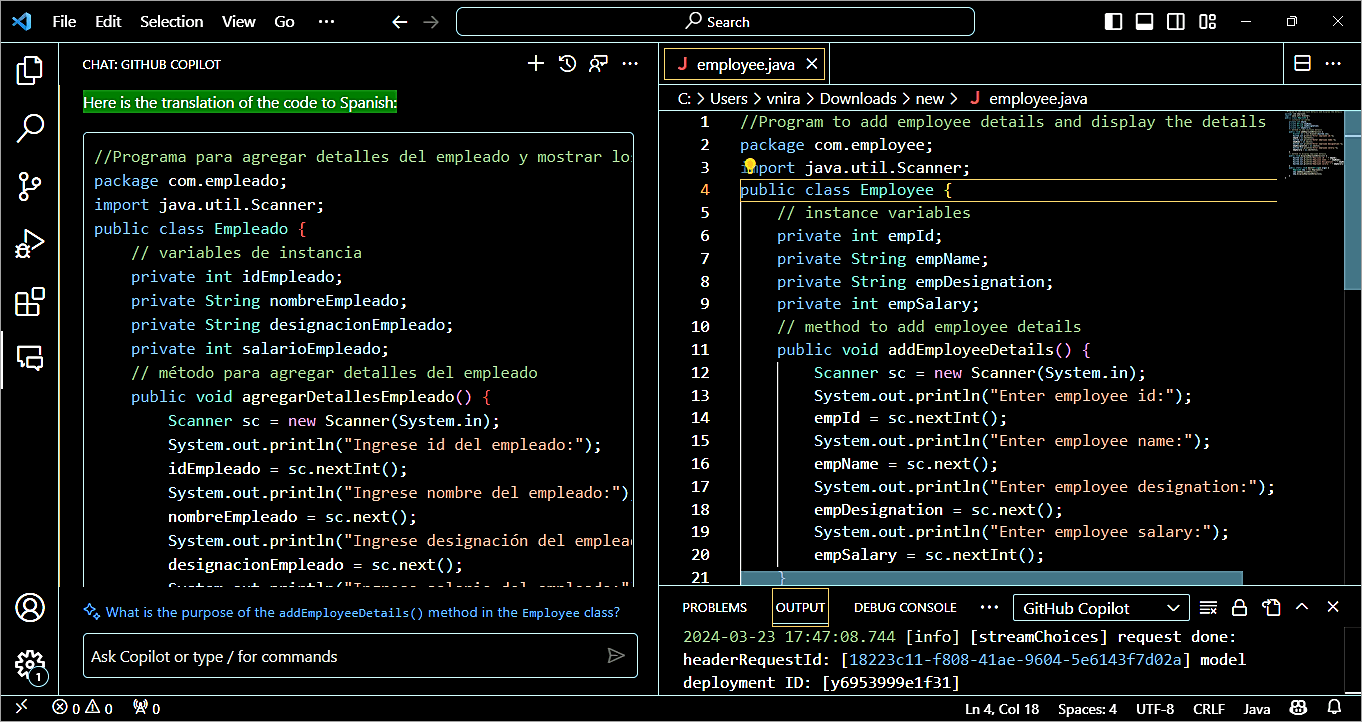The width and height of the screenshot is (1362, 722).
Task: Click the suggested addEmployeeDetails follow-up question
Action: (x=362, y=612)
